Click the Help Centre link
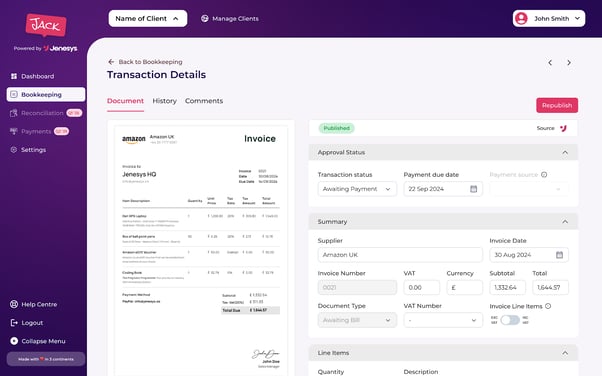The height and width of the screenshot is (376, 602). [x=39, y=304]
